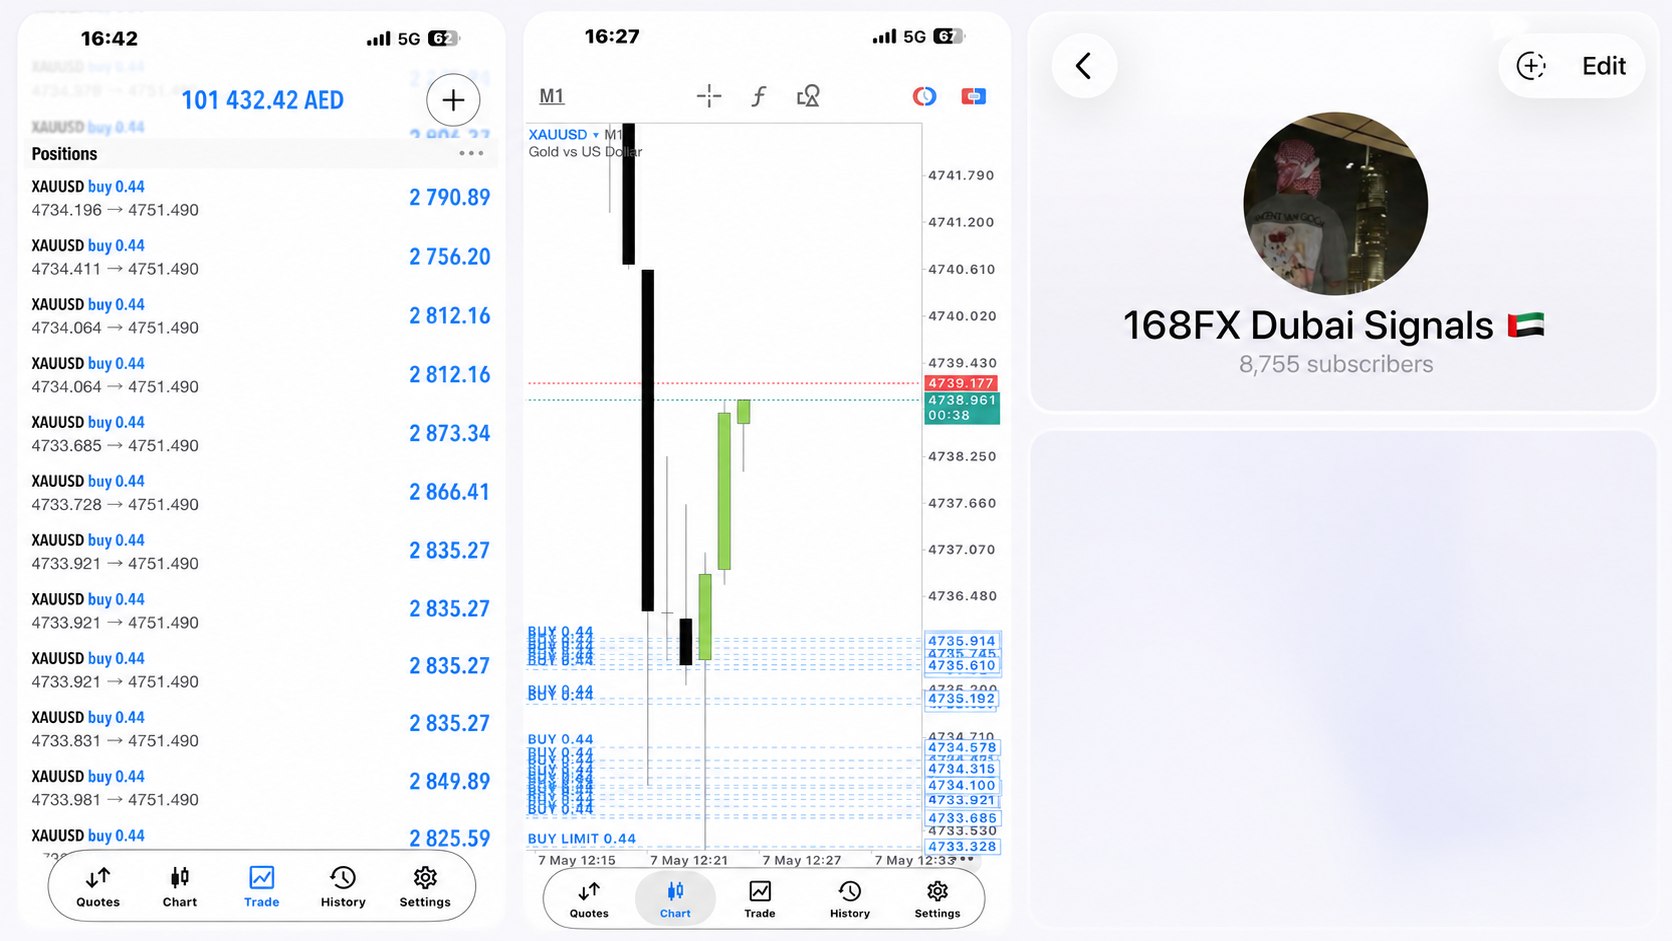The width and height of the screenshot is (1672, 941).
Task: Open the History tab in the chart phone
Action: (x=850, y=900)
